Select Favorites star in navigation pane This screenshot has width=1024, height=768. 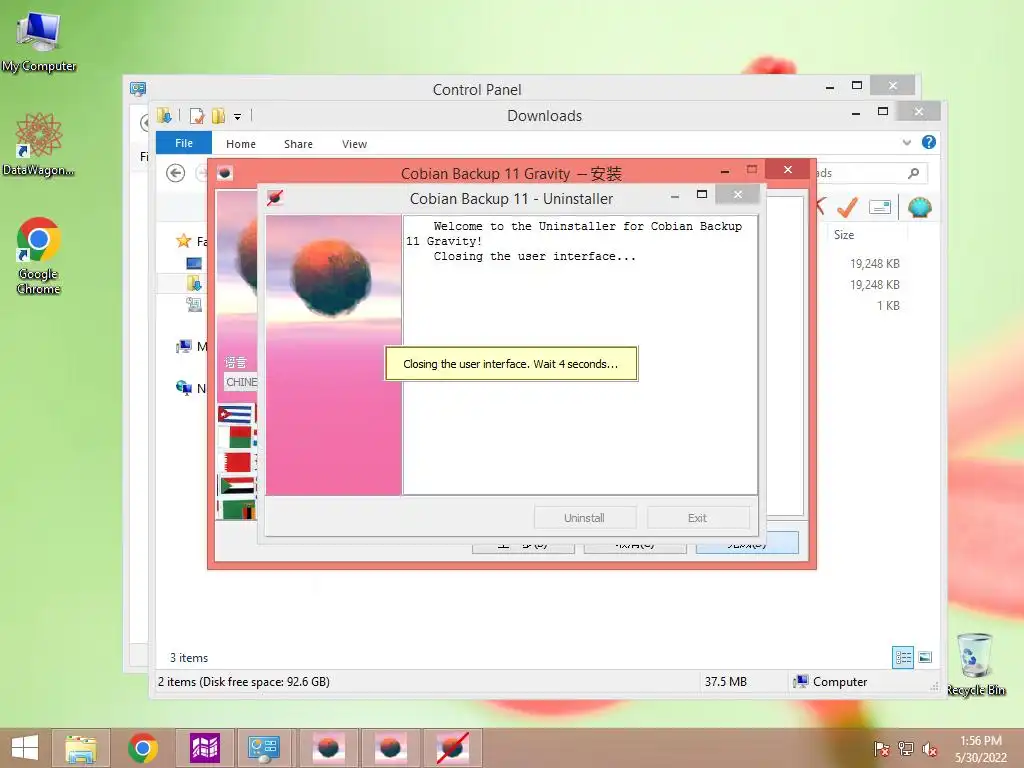coord(184,241)
